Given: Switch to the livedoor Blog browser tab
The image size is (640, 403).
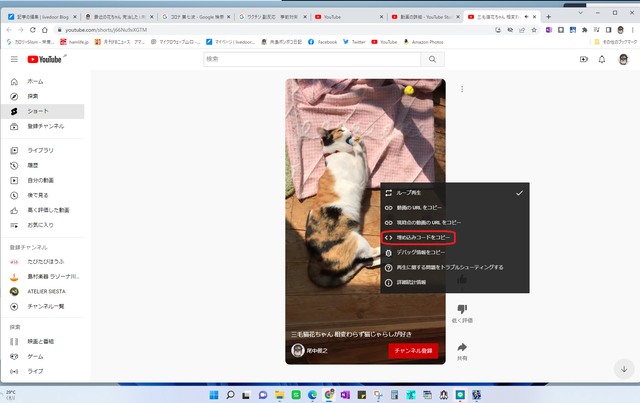Looking at the screenshot, I should [41, 17].
